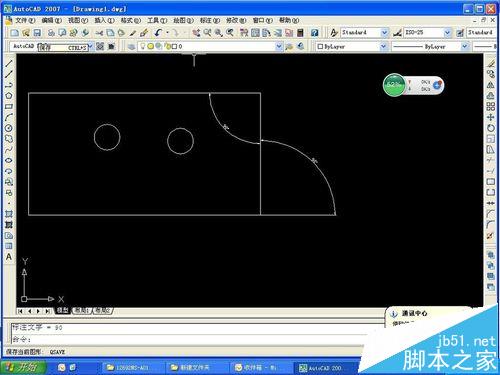Open the 工具 (Tools) menu
Image resolution: width=500 pixels, height=375 pixels.
click(157, 21)
